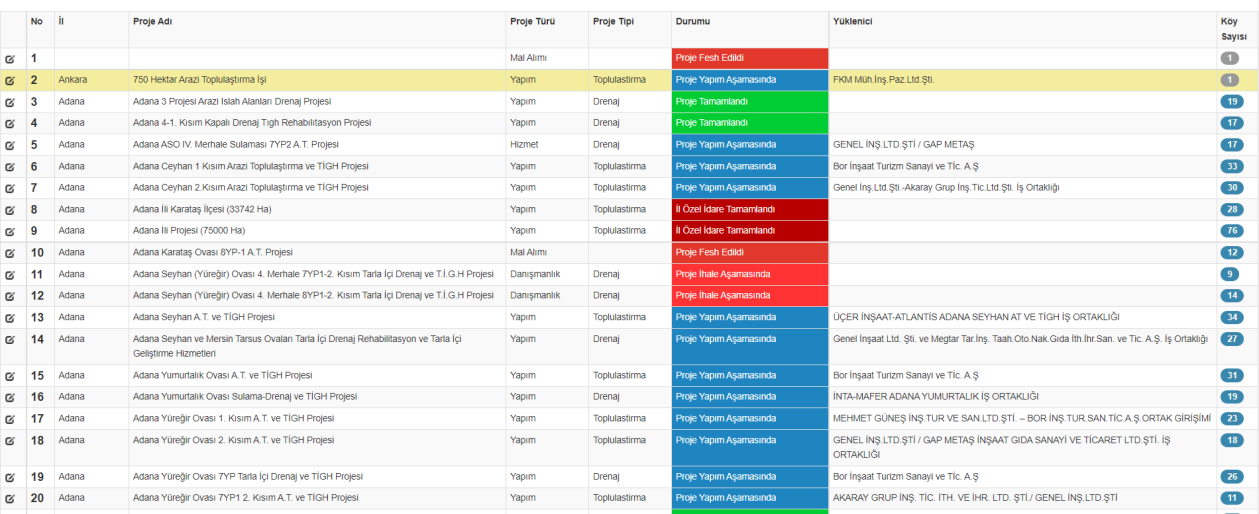
Task: Click edit icon for row 16 Yumurtalık Sulama-Drenaj
Action: (10, 397)
